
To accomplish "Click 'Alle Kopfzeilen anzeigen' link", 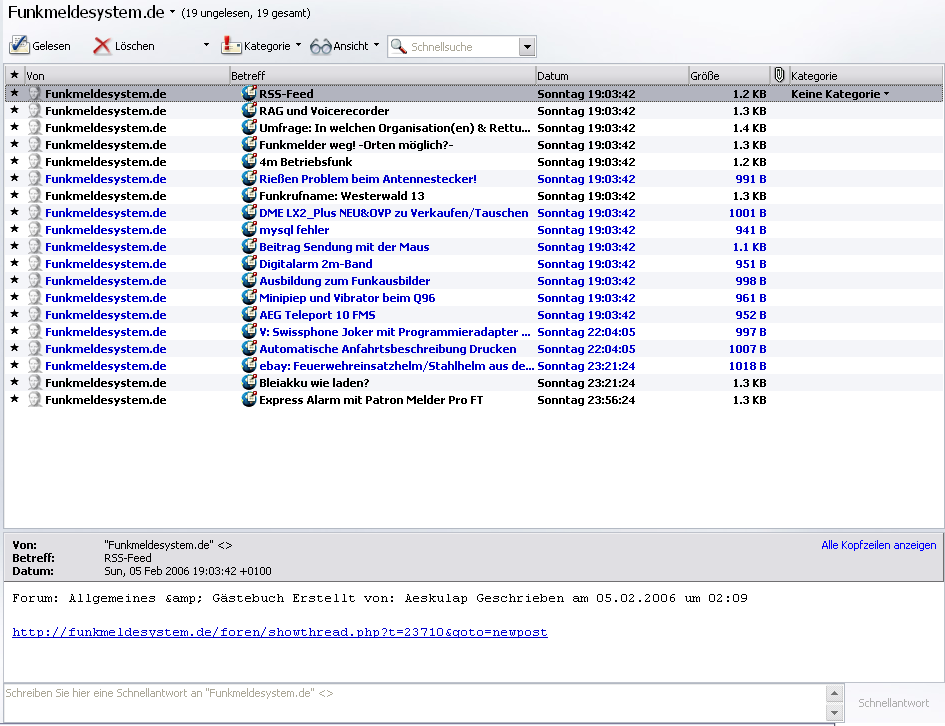I will pos(878,545).
